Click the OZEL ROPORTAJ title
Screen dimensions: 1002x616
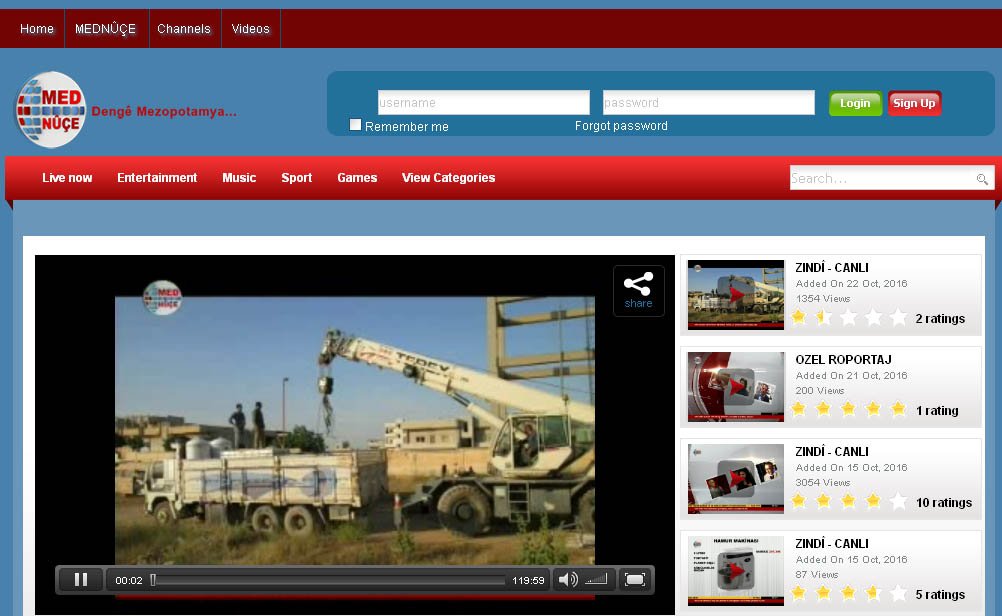[x=844, y=360]
